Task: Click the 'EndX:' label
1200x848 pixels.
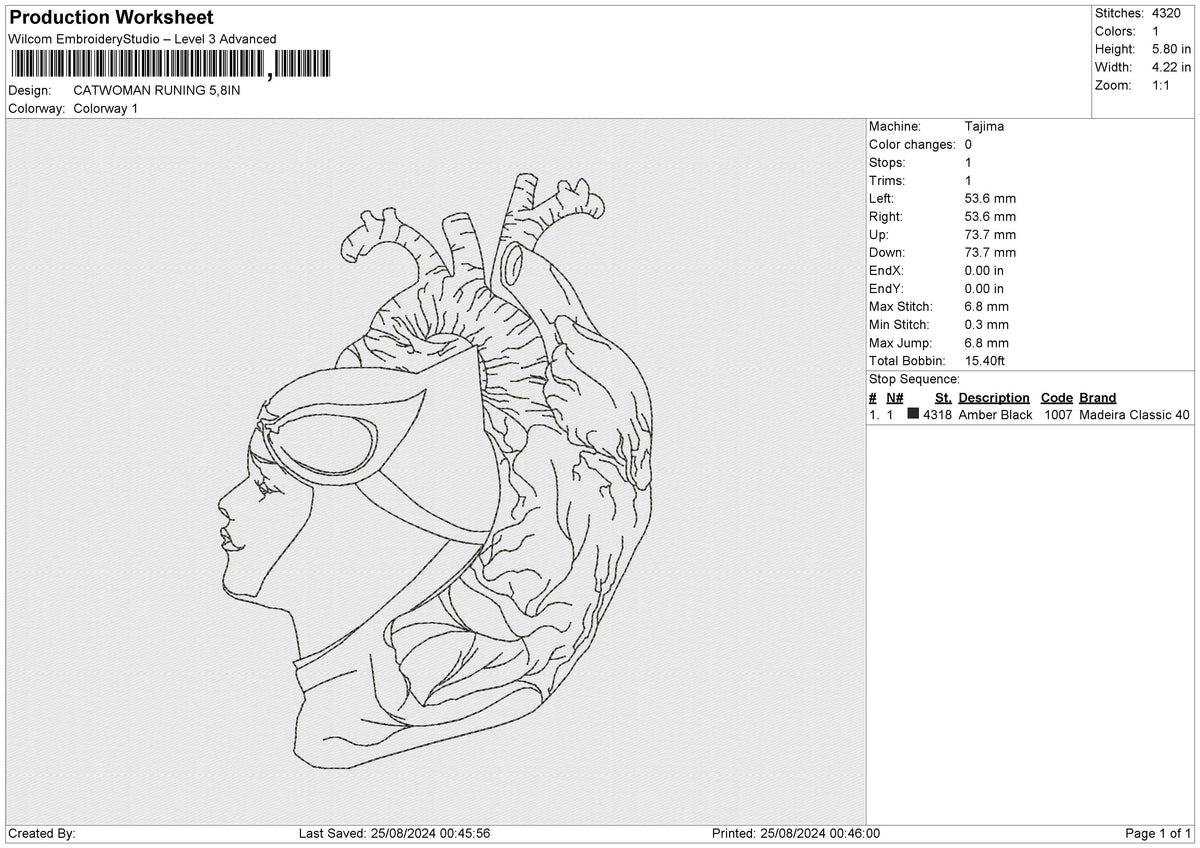Action: click(887, 271)
